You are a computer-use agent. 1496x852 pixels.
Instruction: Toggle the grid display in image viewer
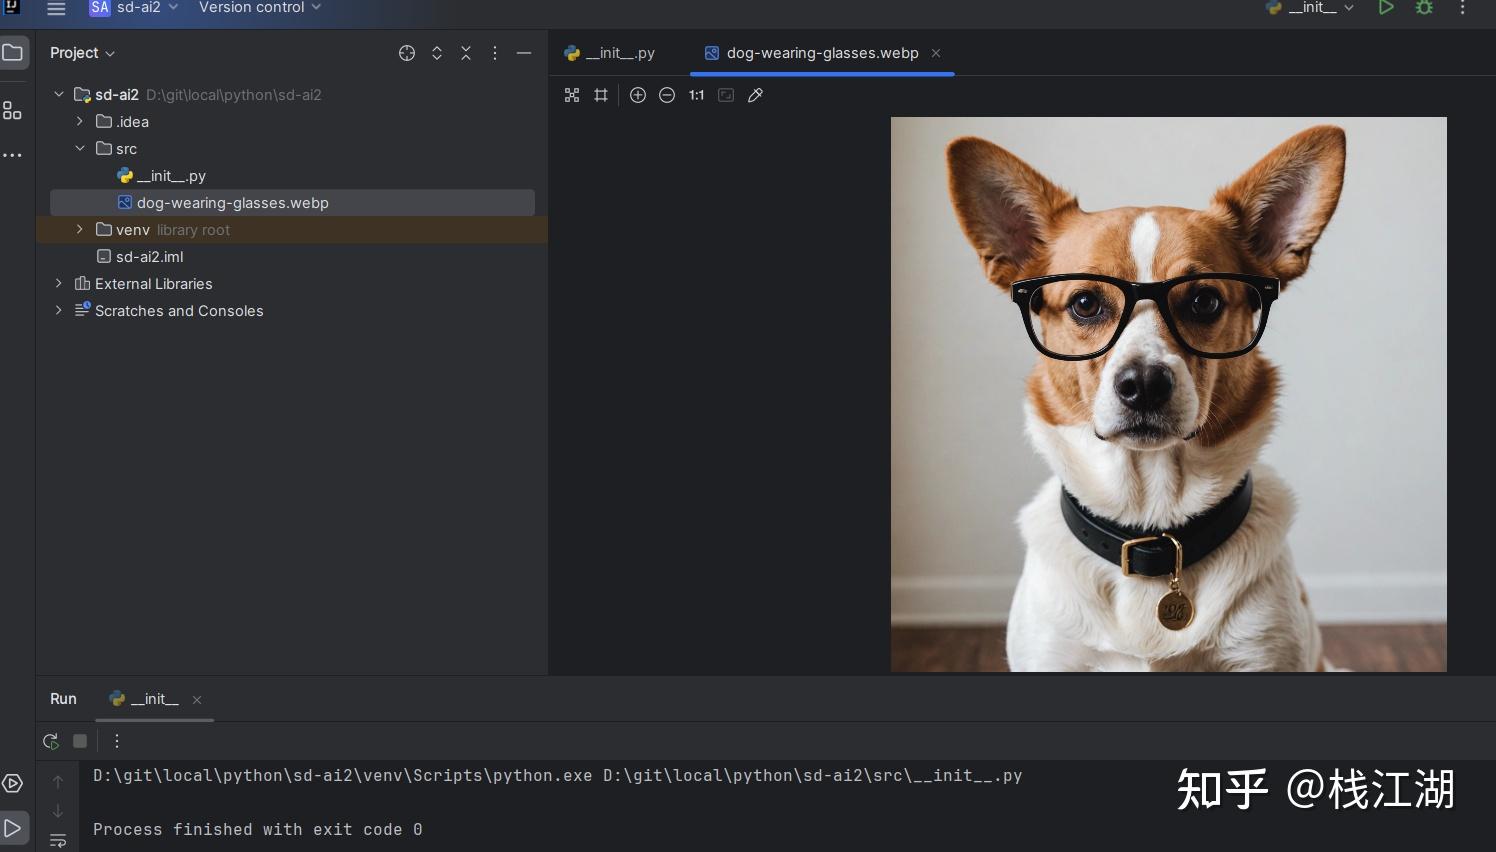point(601,95)
